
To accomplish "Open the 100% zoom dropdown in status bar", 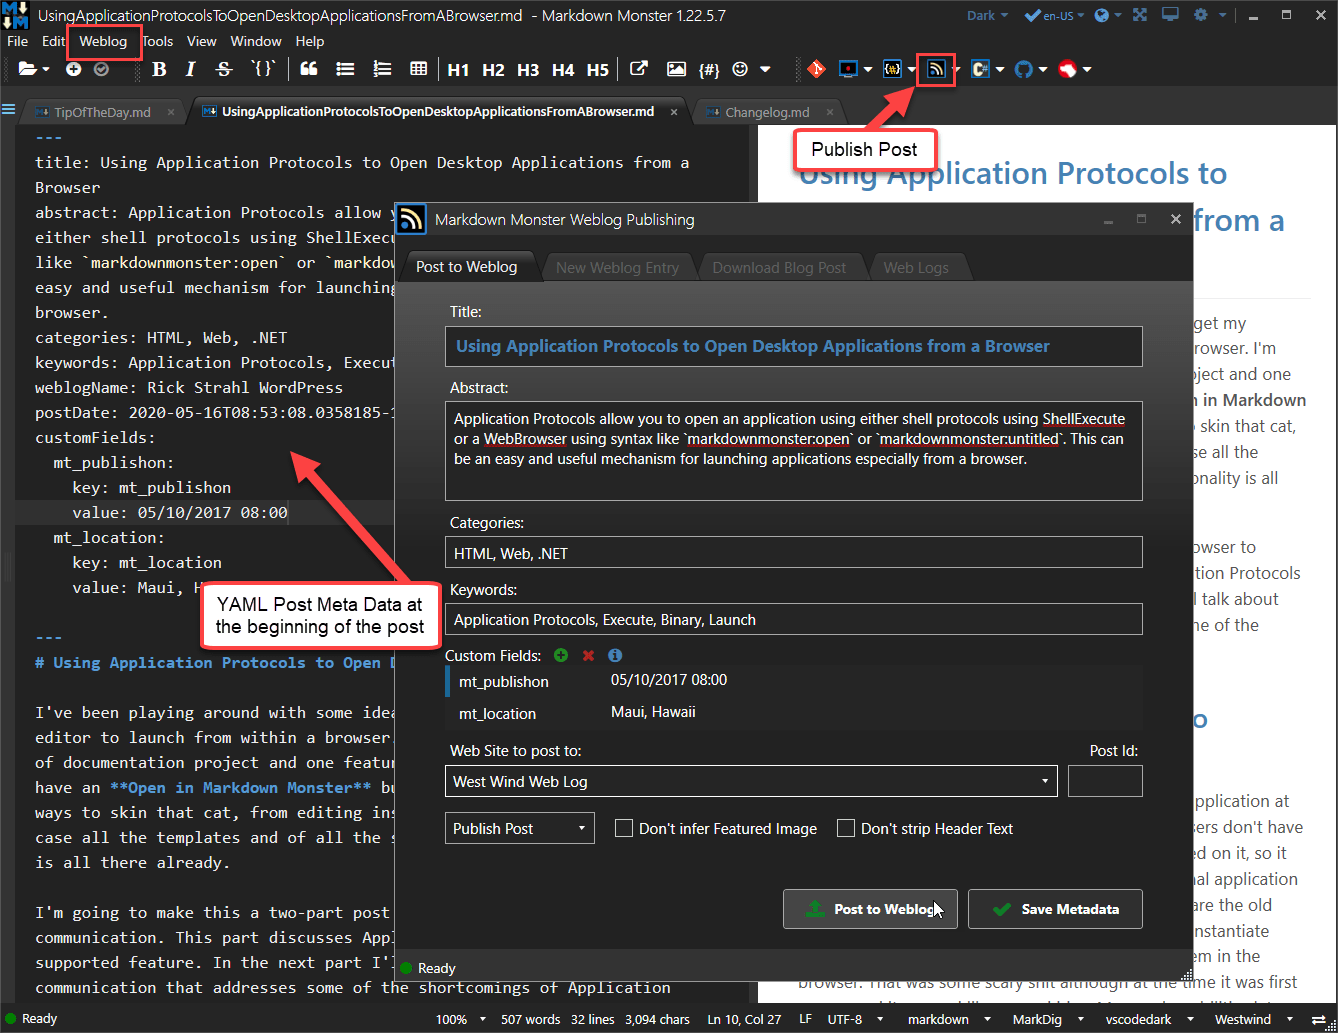I will tap(461, 1019).
